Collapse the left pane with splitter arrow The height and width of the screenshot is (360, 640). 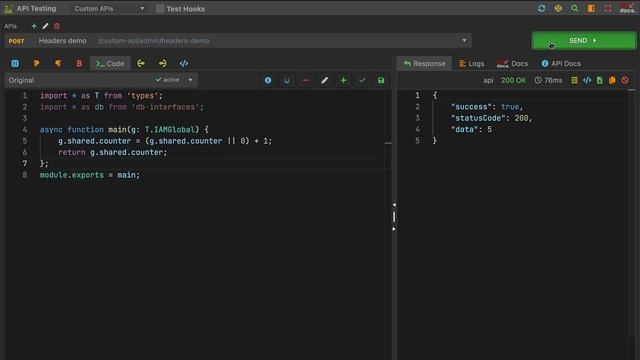[394, 204]
